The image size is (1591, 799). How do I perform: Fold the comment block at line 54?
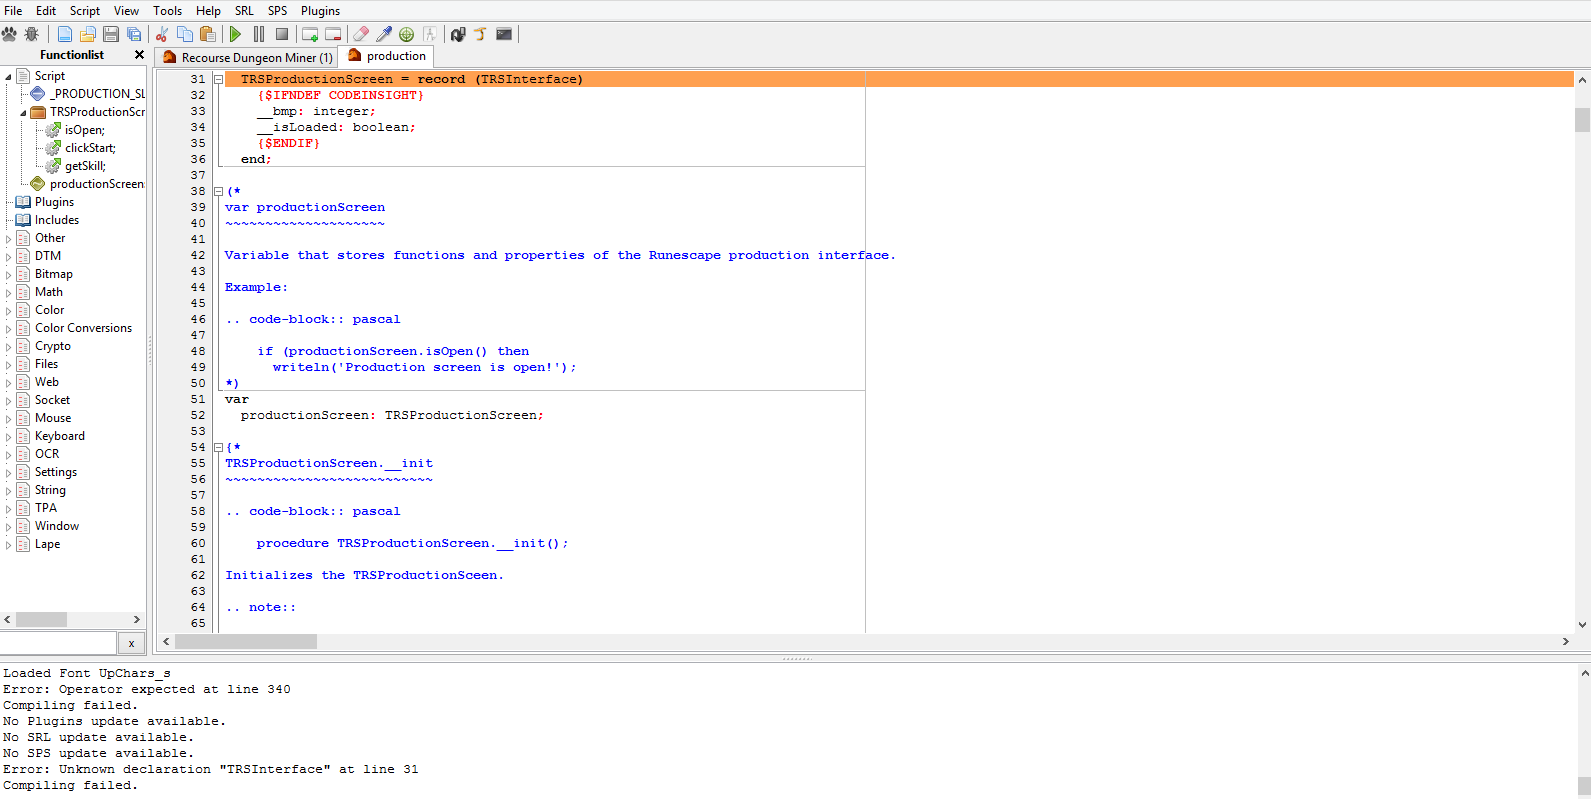point(218,447)
